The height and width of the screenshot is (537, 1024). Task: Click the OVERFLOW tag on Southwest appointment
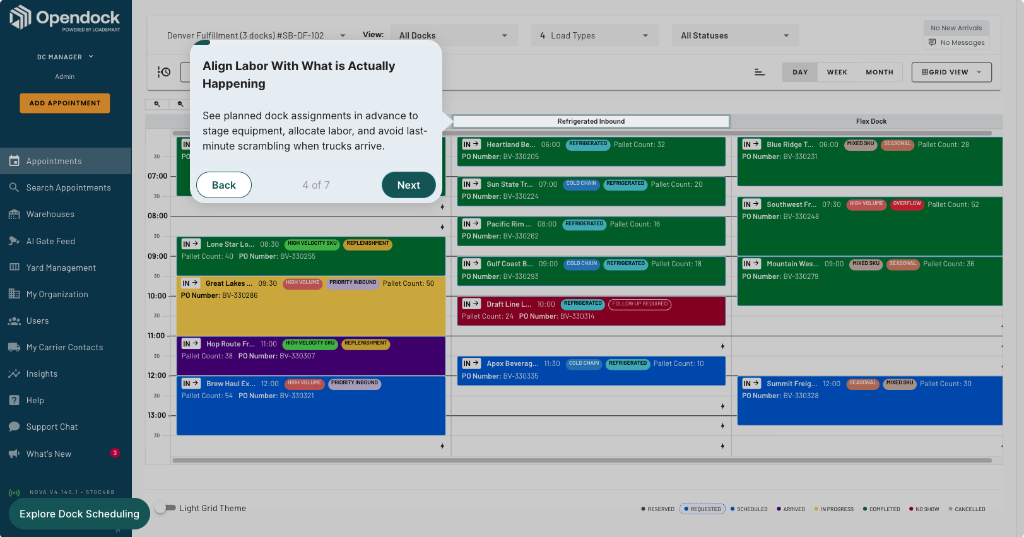coord(906,204)
